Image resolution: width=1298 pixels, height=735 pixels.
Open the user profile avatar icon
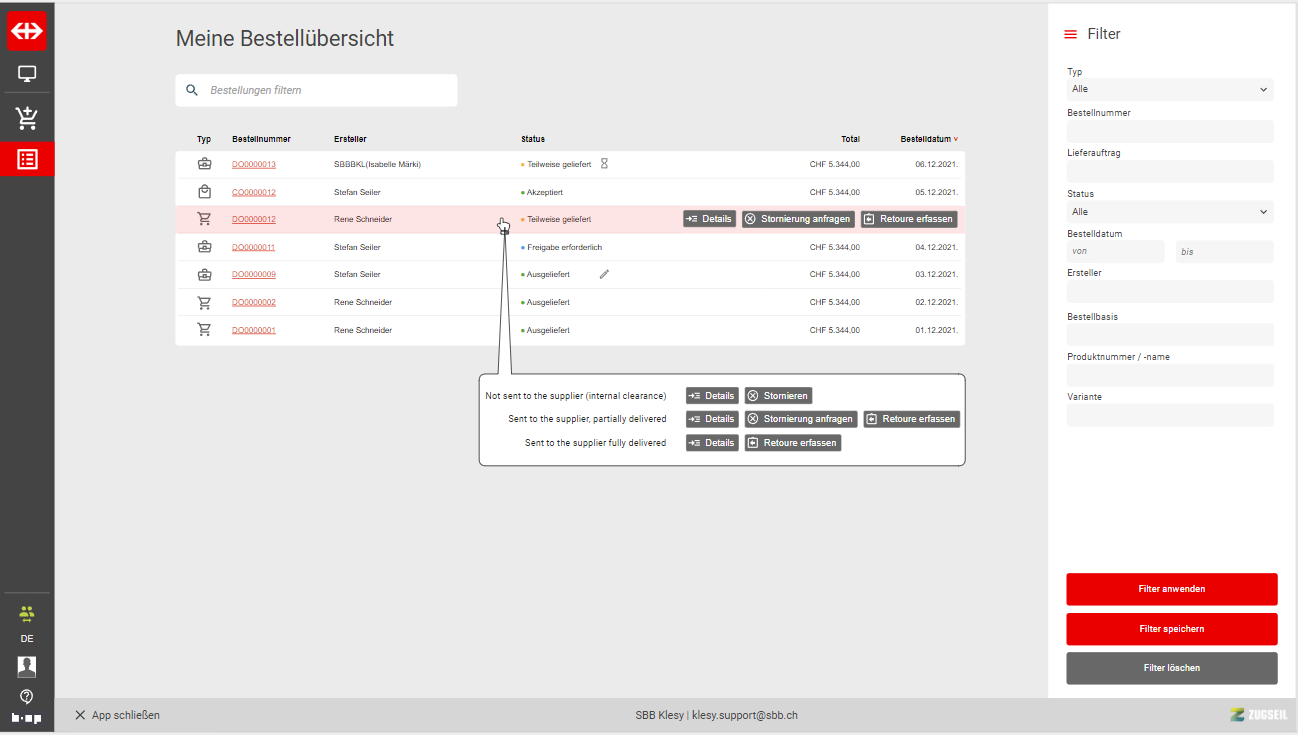coord(27,667)
